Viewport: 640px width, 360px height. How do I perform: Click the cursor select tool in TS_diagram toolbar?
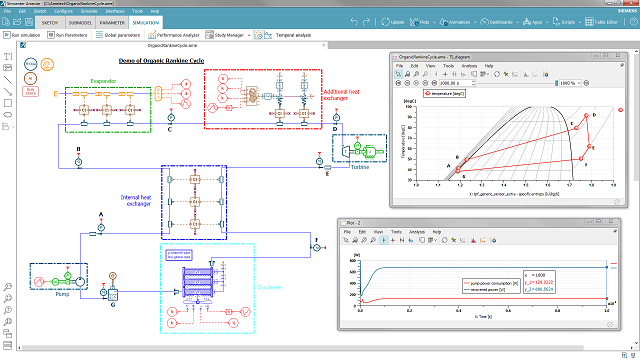(398, 74)
